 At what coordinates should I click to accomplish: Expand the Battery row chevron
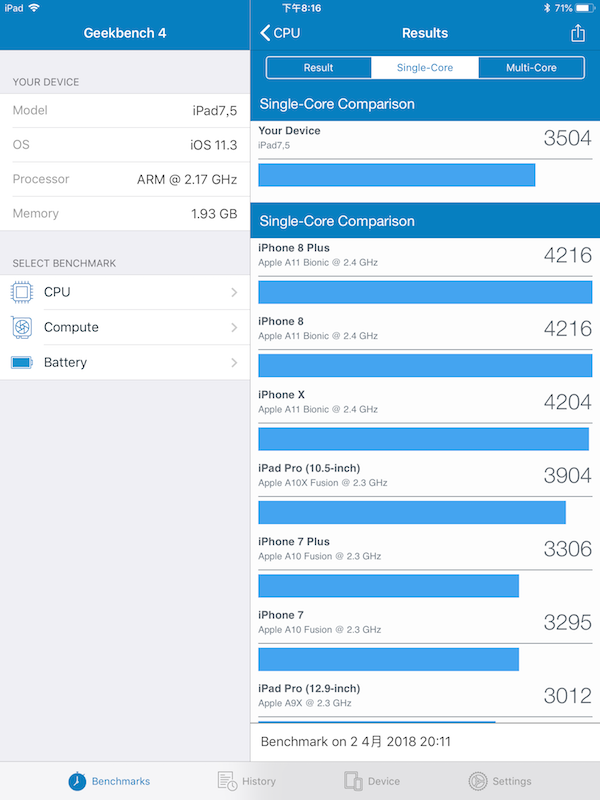coord(234,362)
